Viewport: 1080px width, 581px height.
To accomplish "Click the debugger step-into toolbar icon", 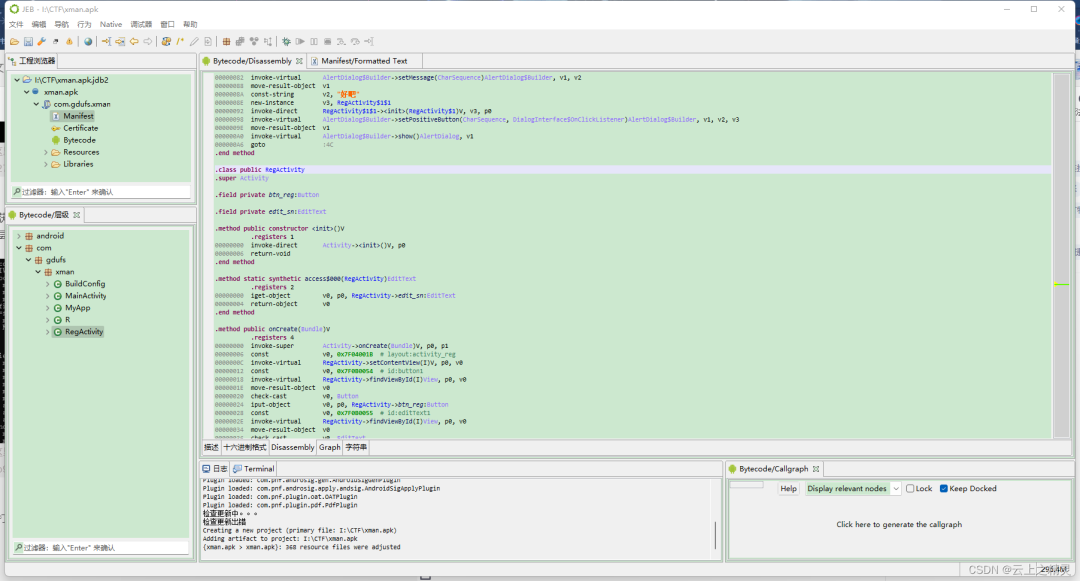I will 341,41.
